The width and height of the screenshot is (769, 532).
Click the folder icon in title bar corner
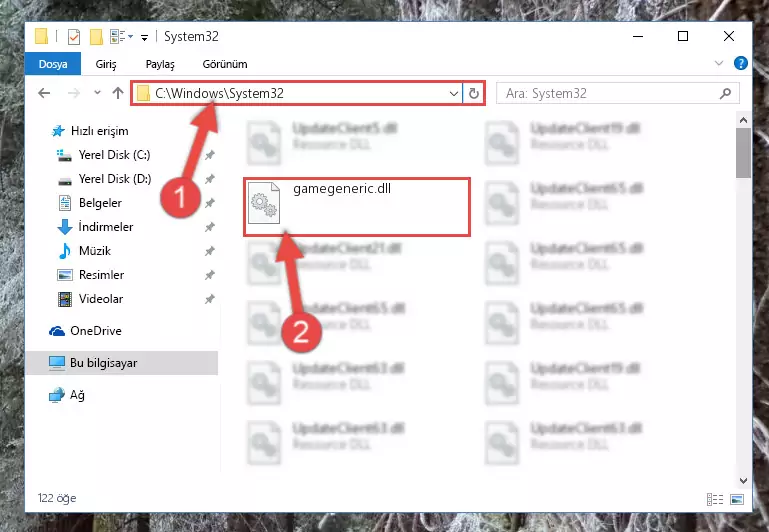pos(42,37)
